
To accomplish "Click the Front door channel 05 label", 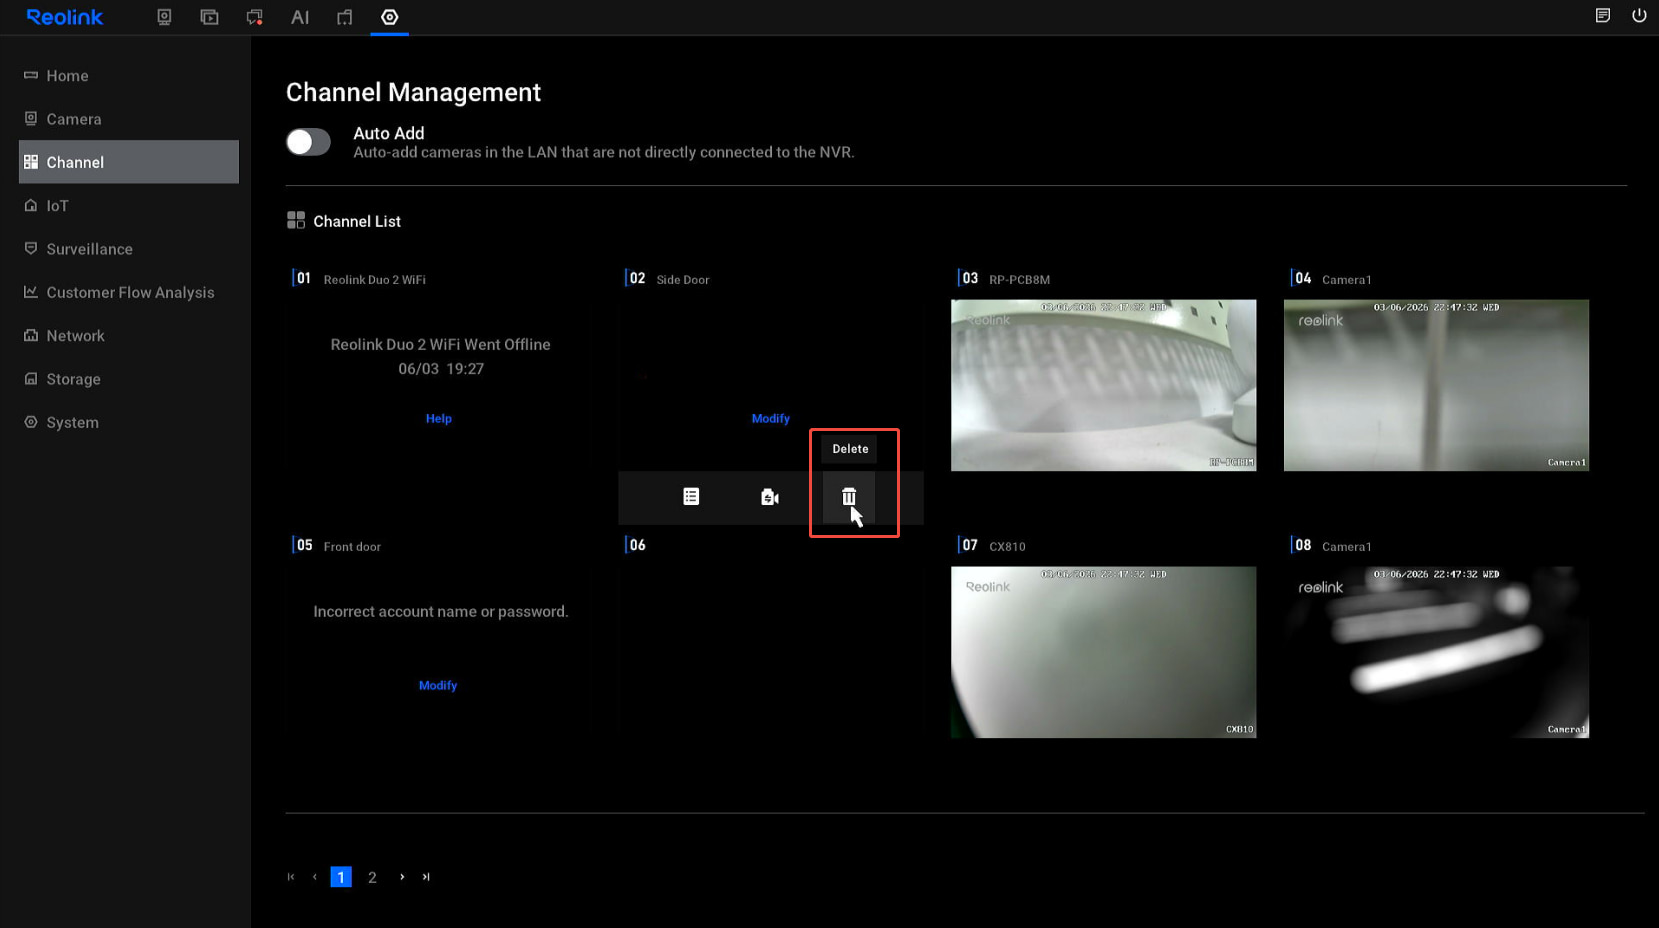I will [x=352, y=547].
